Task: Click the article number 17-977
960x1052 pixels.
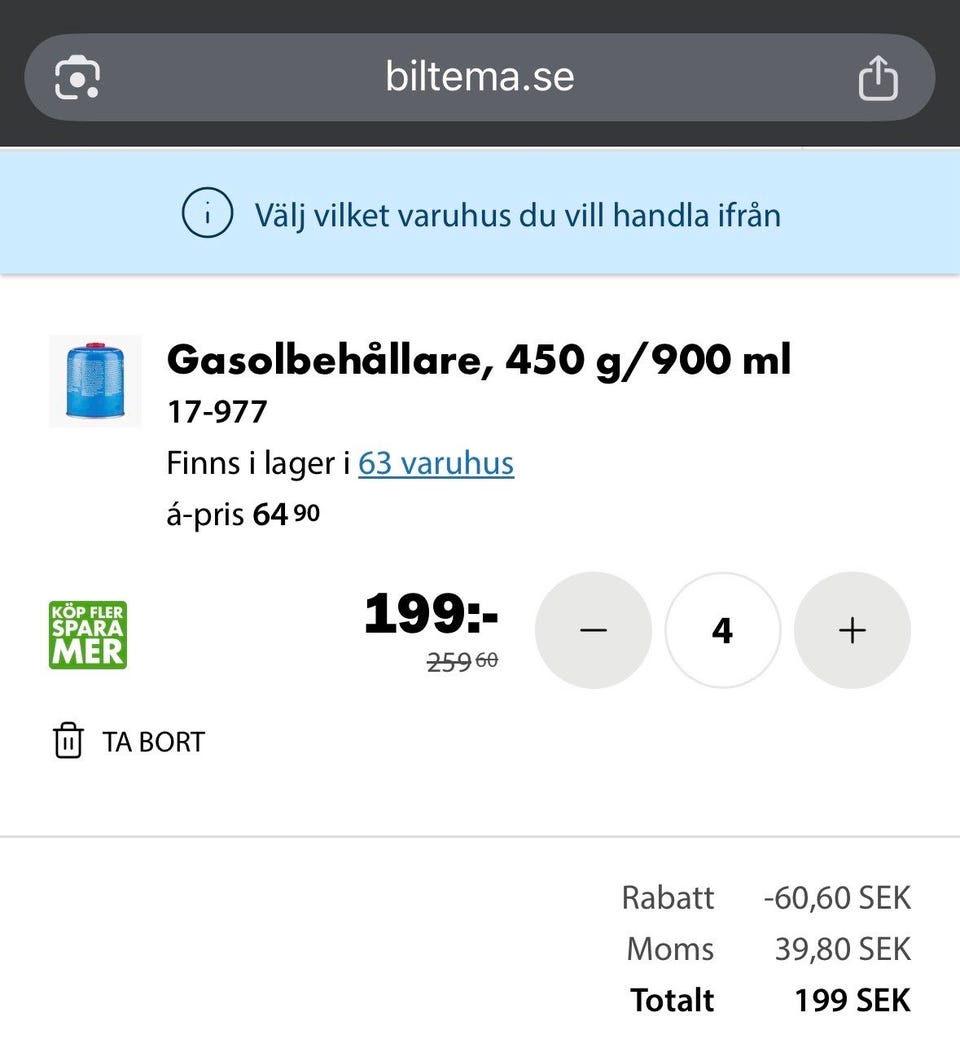Action: tap(217, 411)
